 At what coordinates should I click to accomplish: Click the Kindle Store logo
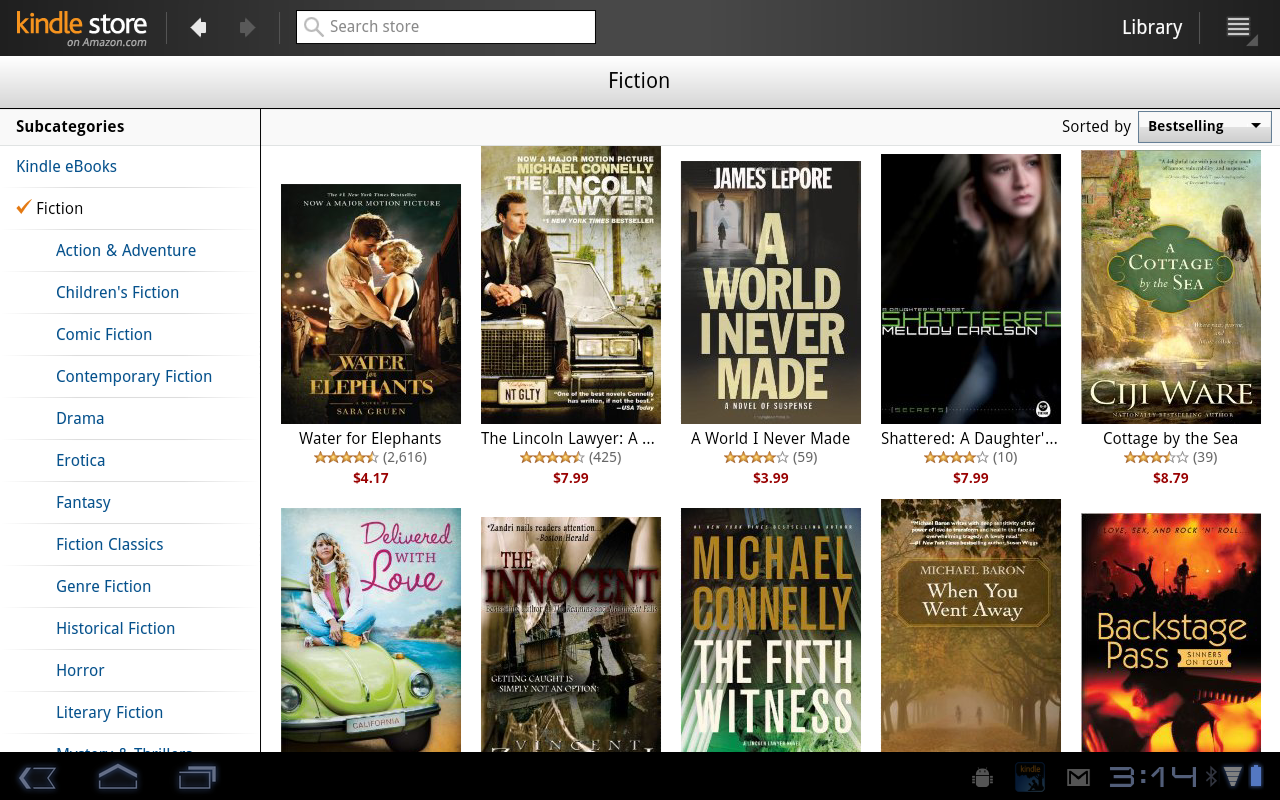coord(82,28)
